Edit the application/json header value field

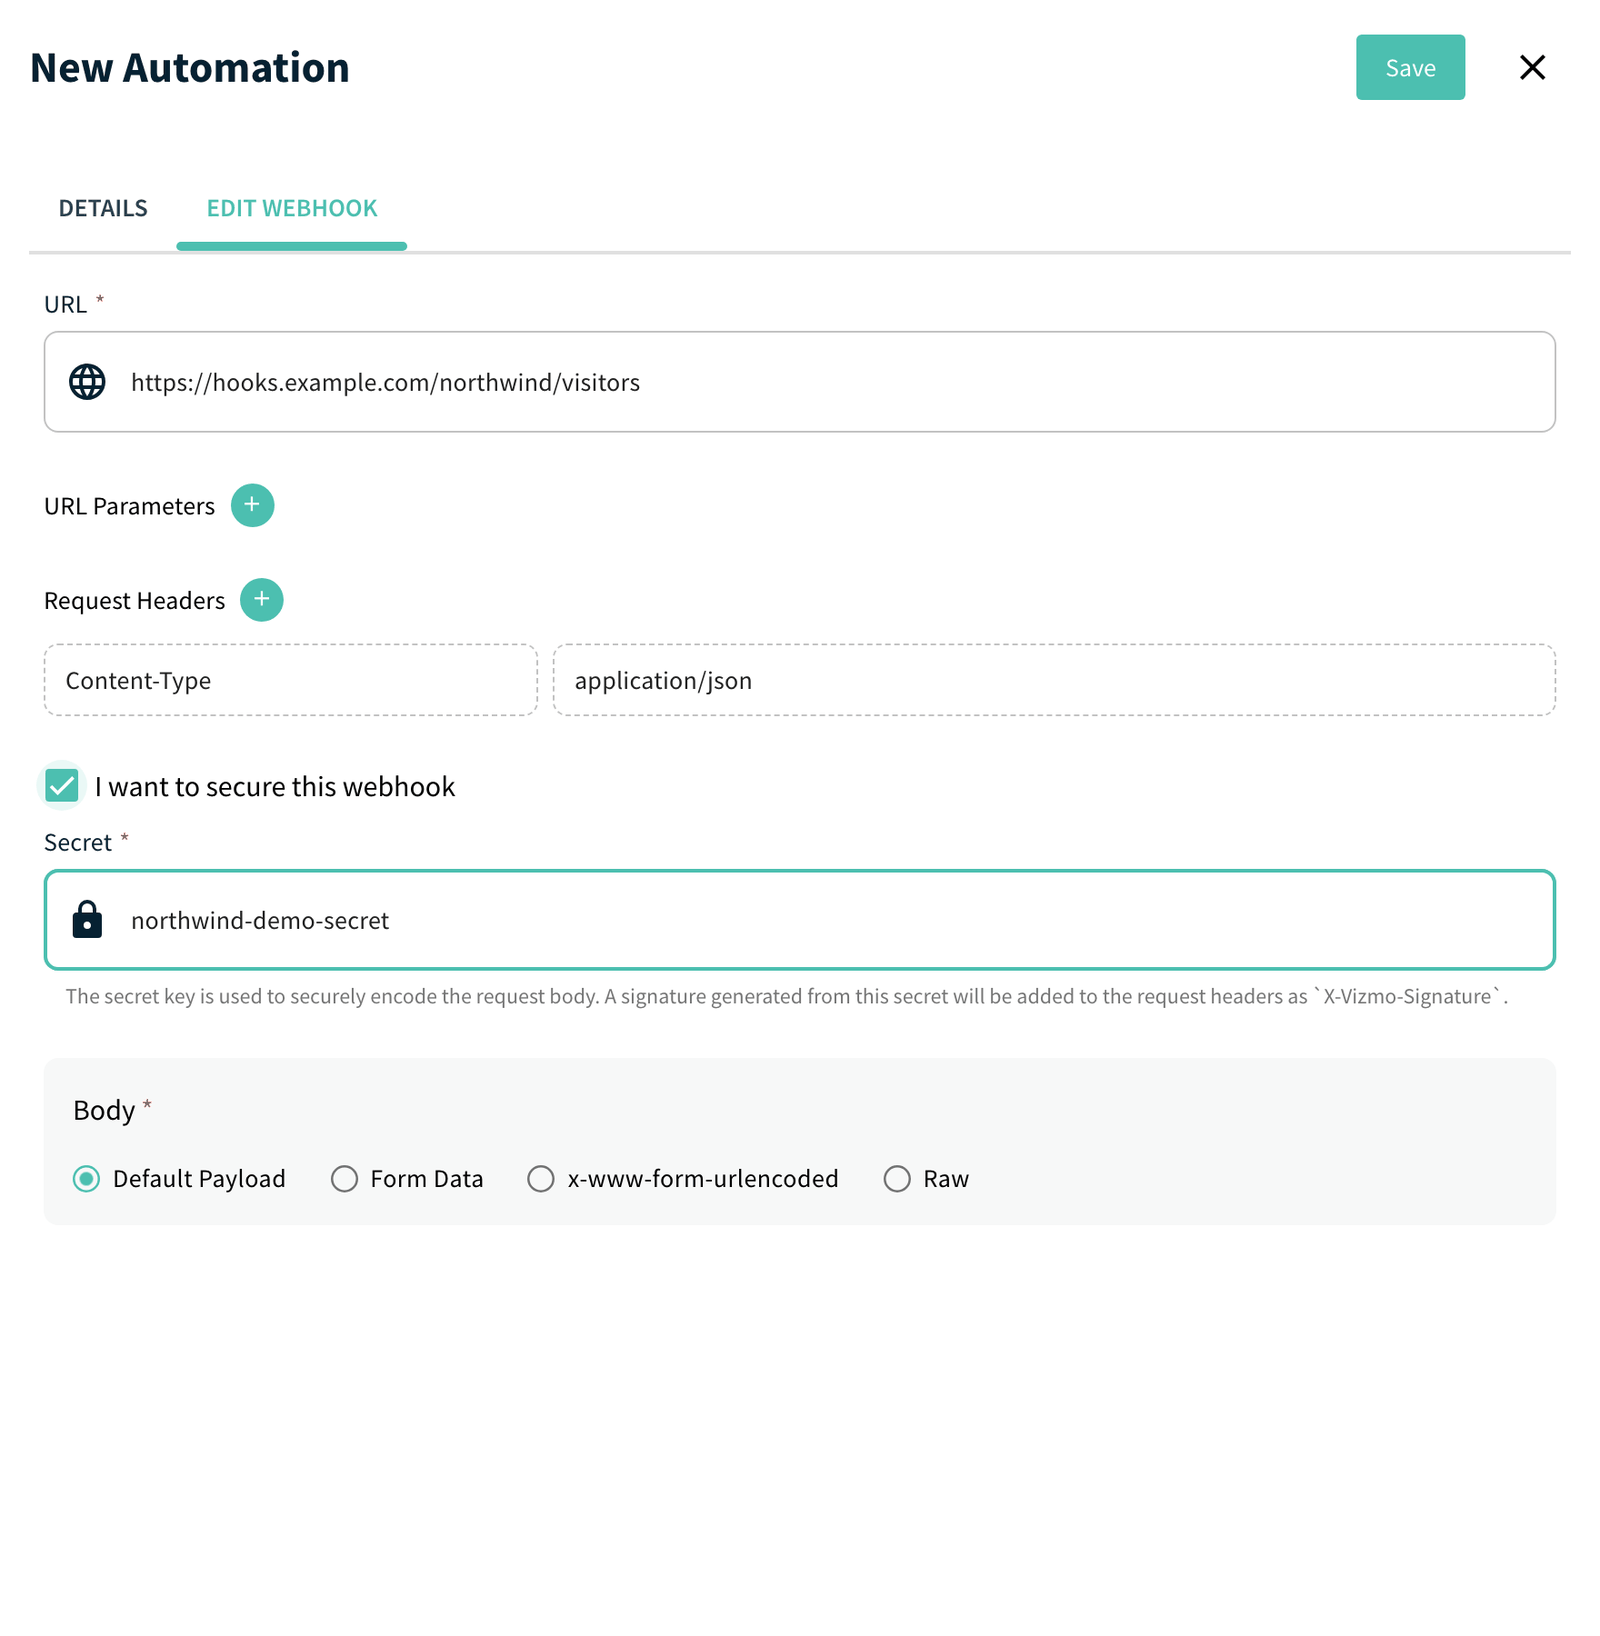point(1054,680)
